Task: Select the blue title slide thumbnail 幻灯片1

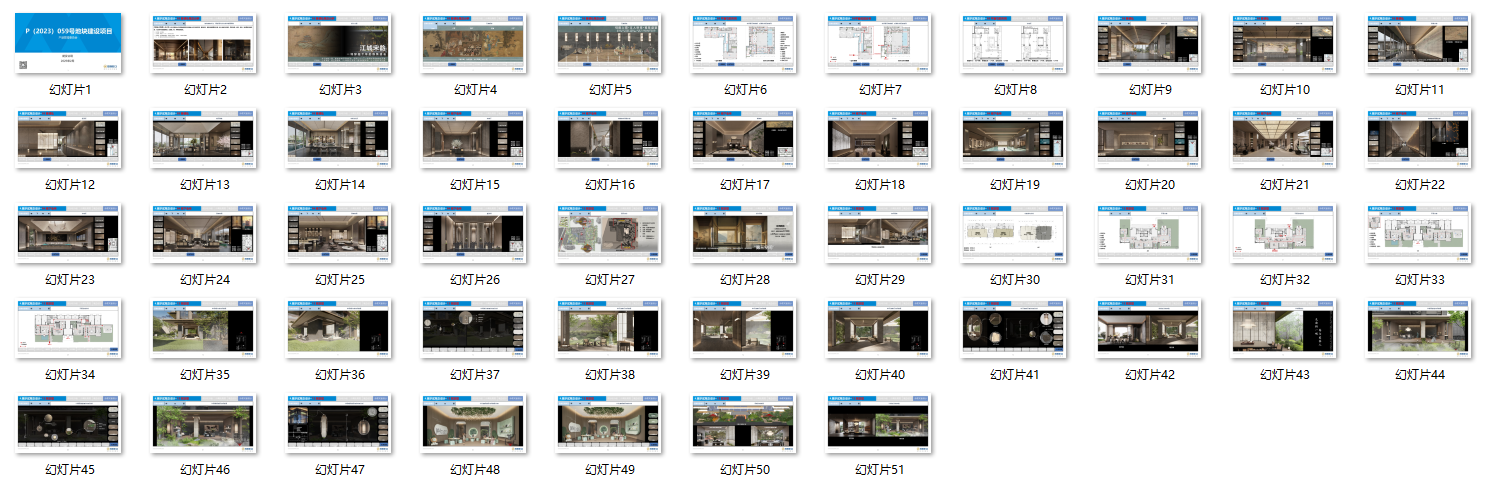Action: tap(69, 43)
